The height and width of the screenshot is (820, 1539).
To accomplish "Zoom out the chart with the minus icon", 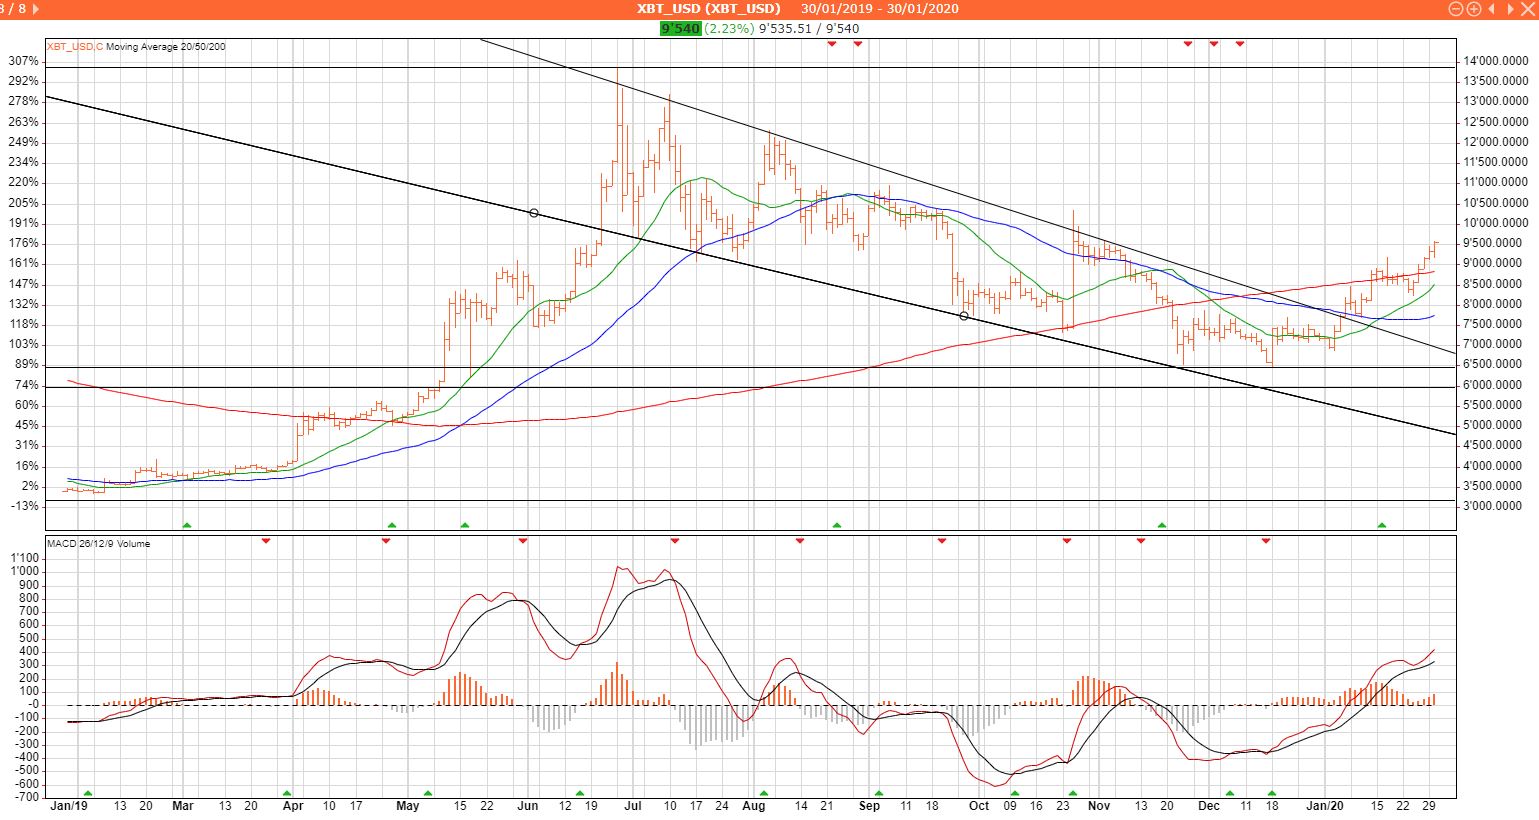I will click(x=1455, y=9).
